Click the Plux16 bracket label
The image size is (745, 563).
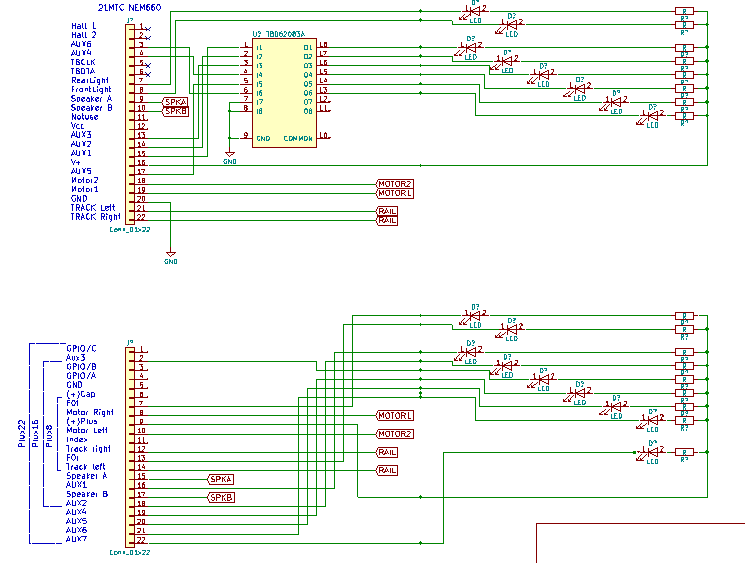[35, 433]
